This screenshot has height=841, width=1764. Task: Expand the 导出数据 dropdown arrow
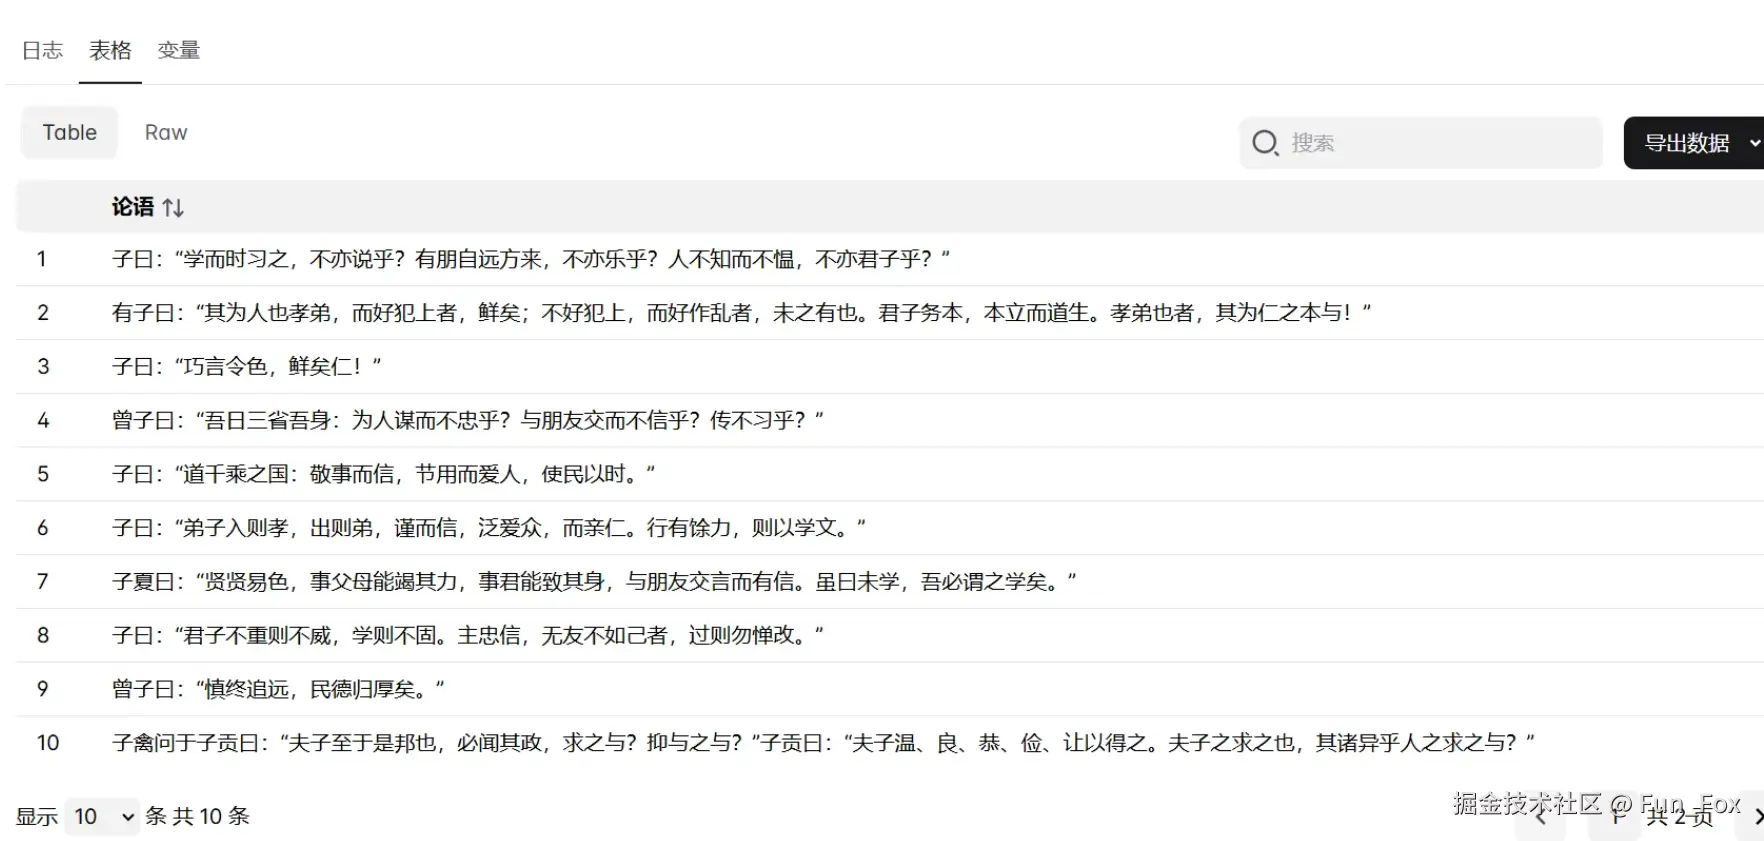pos(1754,143)
